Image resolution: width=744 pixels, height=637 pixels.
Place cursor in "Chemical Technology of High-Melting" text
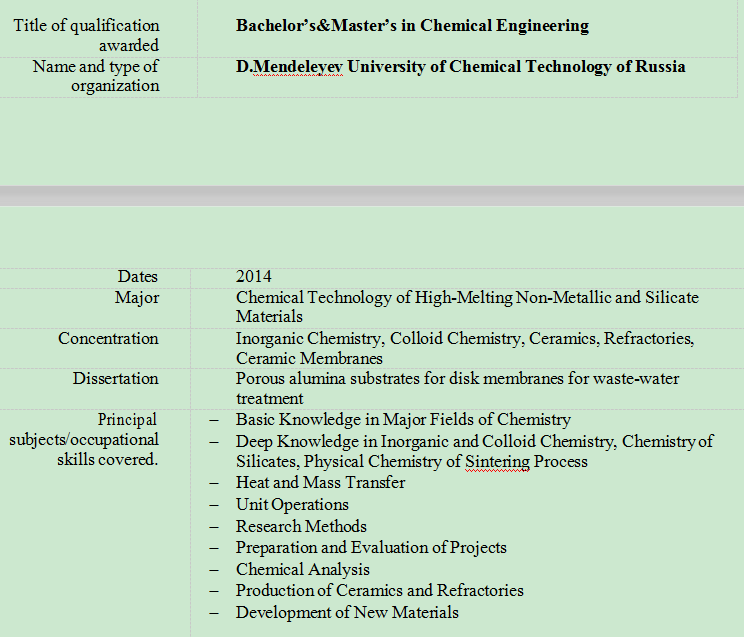coord(372,297)
